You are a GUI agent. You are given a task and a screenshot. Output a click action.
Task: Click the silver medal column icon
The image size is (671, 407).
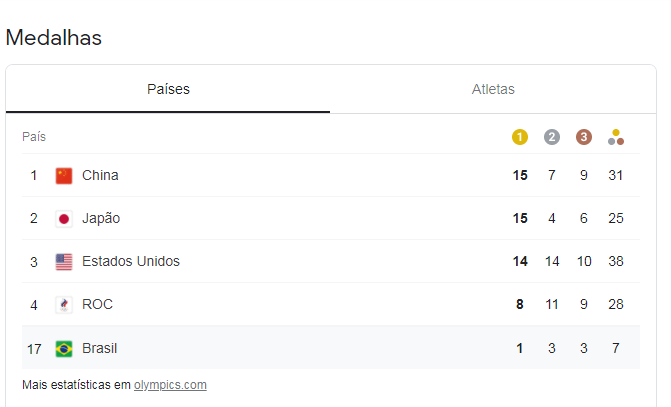tap(552, 137)
